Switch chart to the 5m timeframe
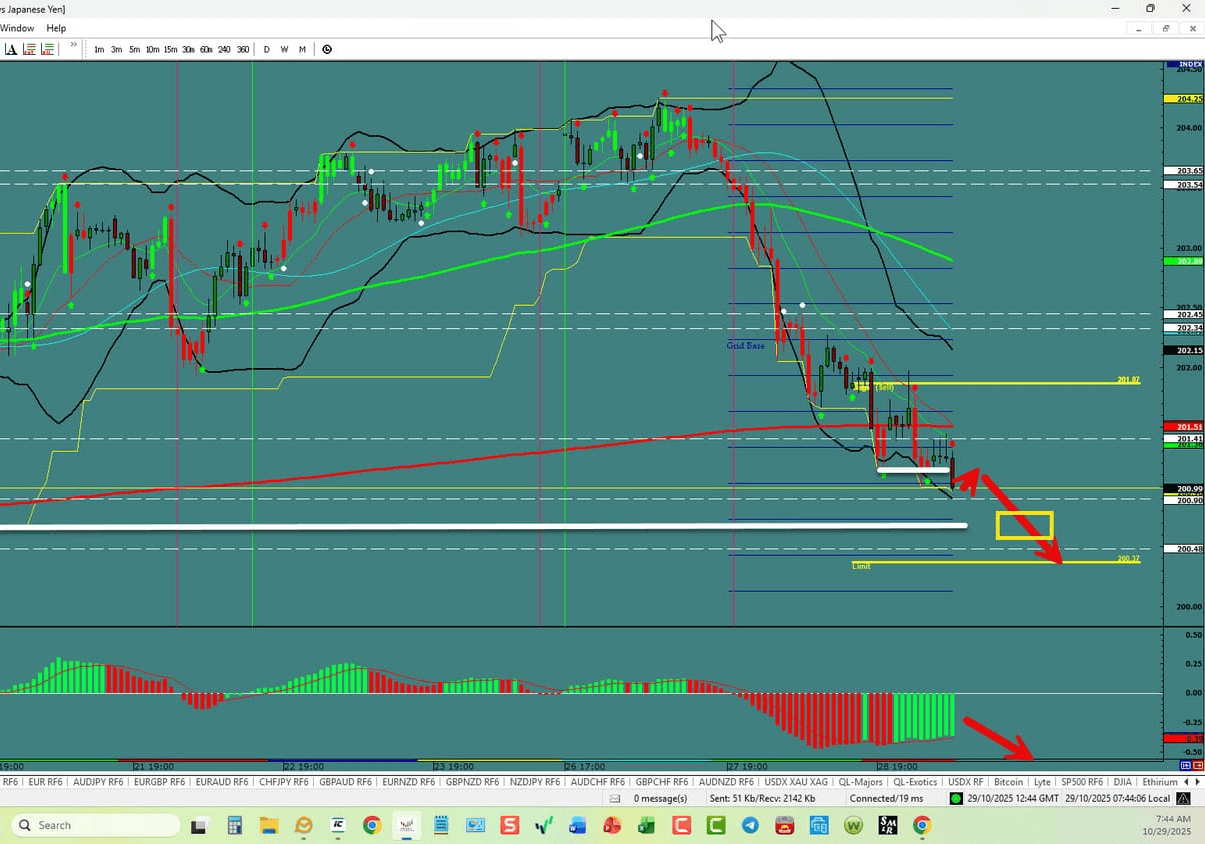Image resolution: width=1205 pixels, height=844 pixels. (x=134, y=49)
